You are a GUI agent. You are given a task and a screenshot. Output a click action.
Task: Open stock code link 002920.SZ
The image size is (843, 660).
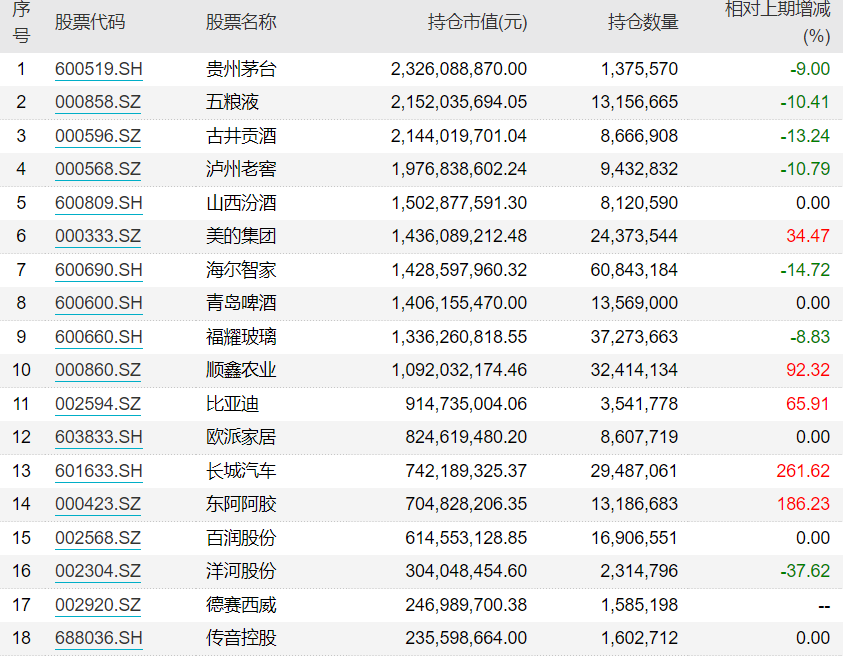pos(98,605)
